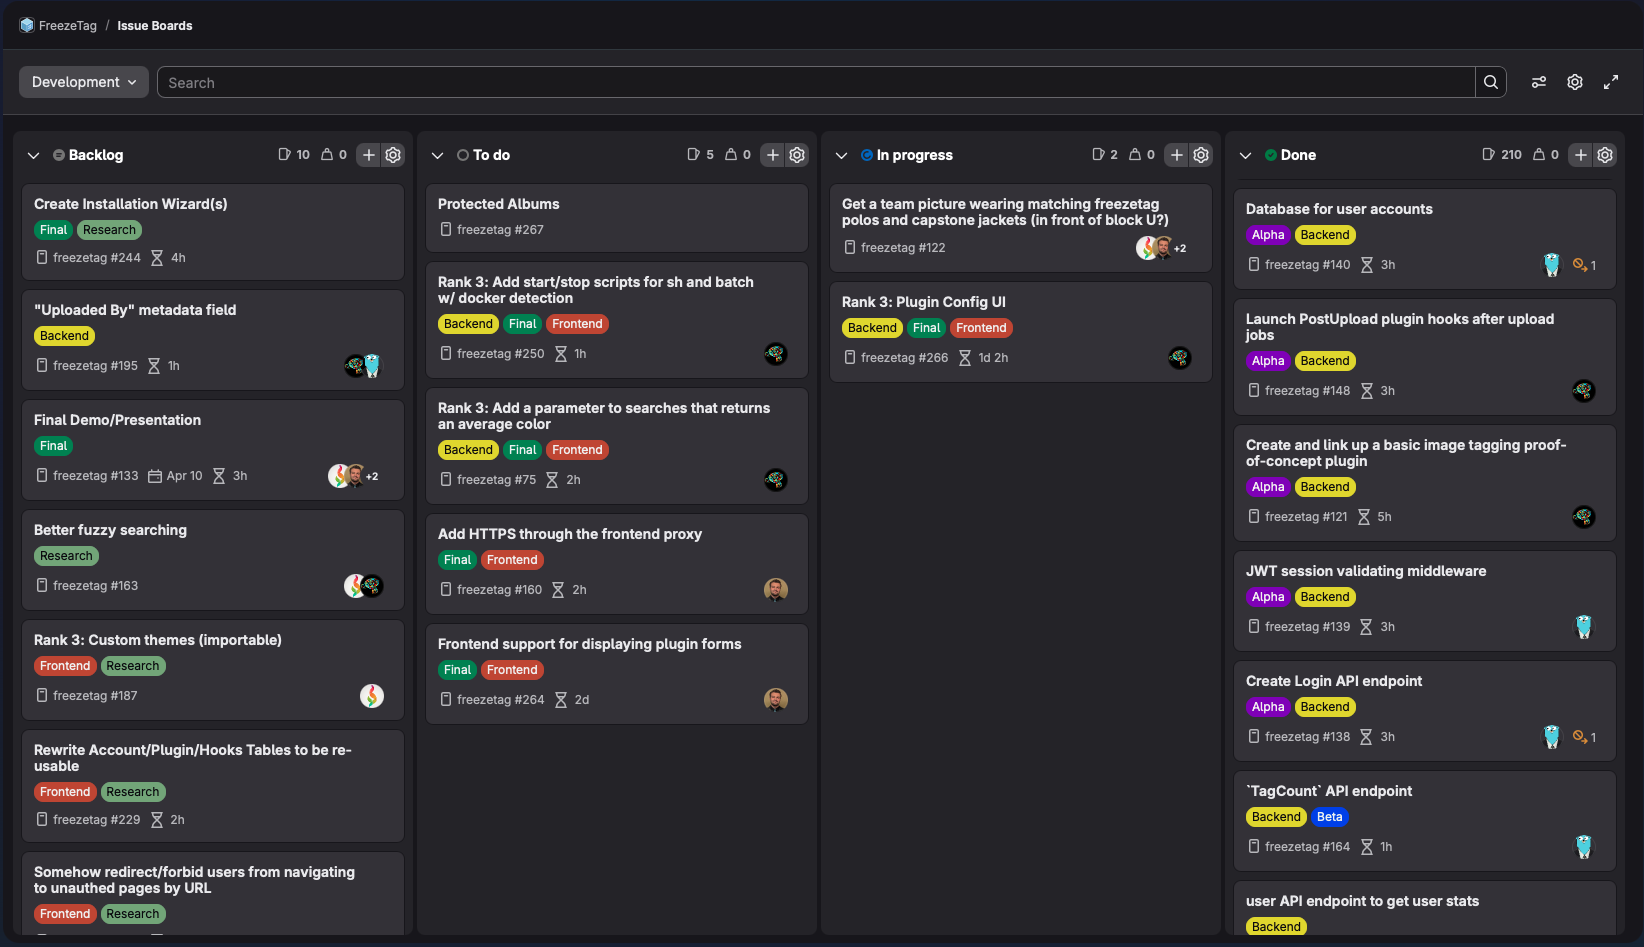Click the FreezeTag project logo icon
1644x947 pixels.
[x=25, y=25]
